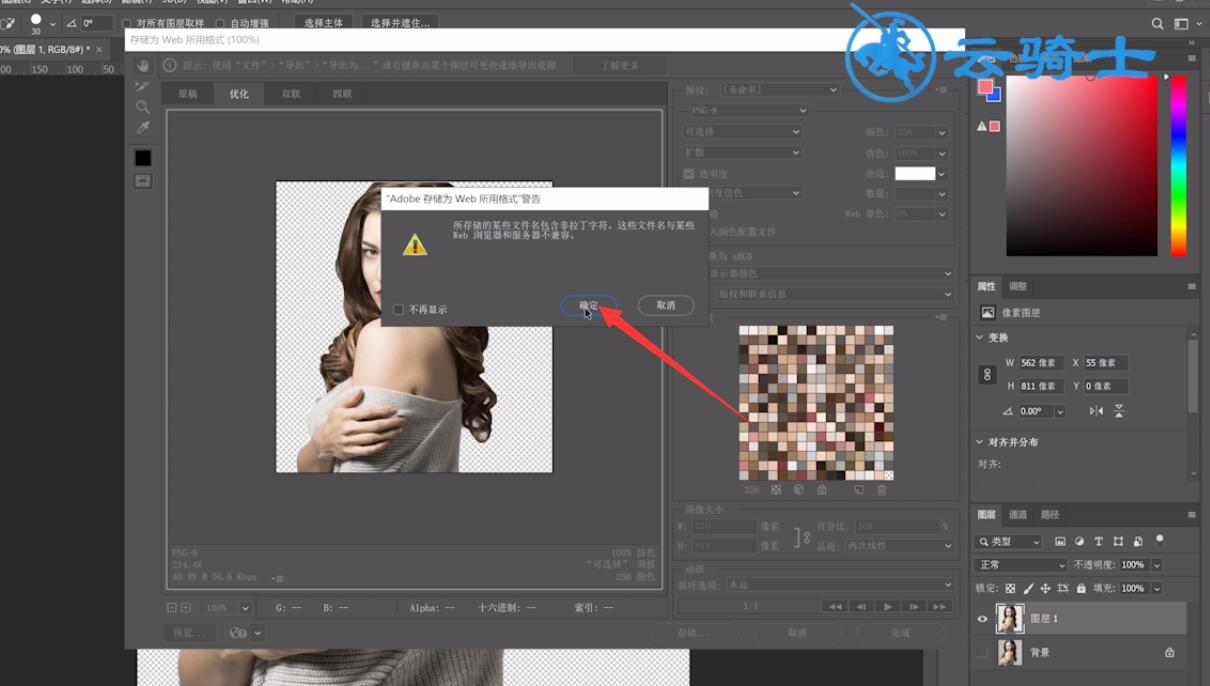
Task: Open the PNG-8 format dropdown
Action: pos(748,110)
